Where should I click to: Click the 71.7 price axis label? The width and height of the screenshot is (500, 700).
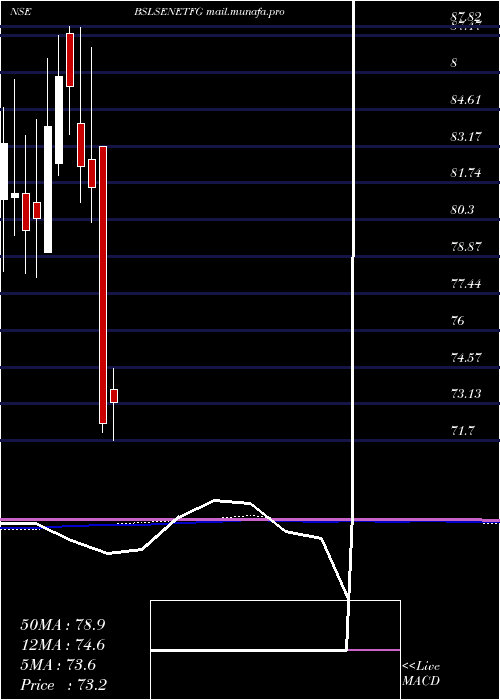click(x=462, y=431)
